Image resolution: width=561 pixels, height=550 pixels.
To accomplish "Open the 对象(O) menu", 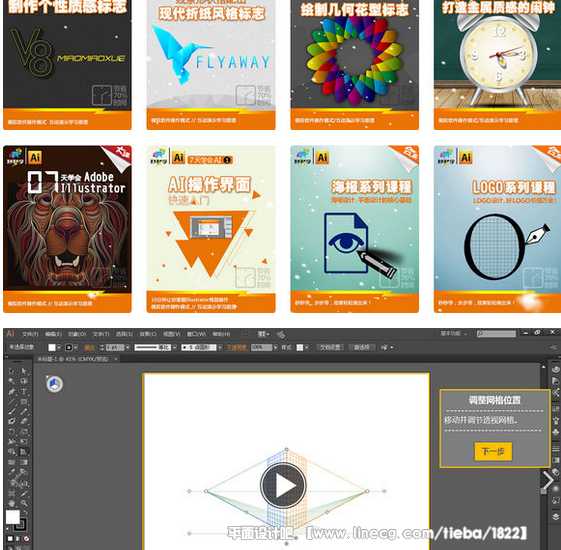I will click(77, 334).
